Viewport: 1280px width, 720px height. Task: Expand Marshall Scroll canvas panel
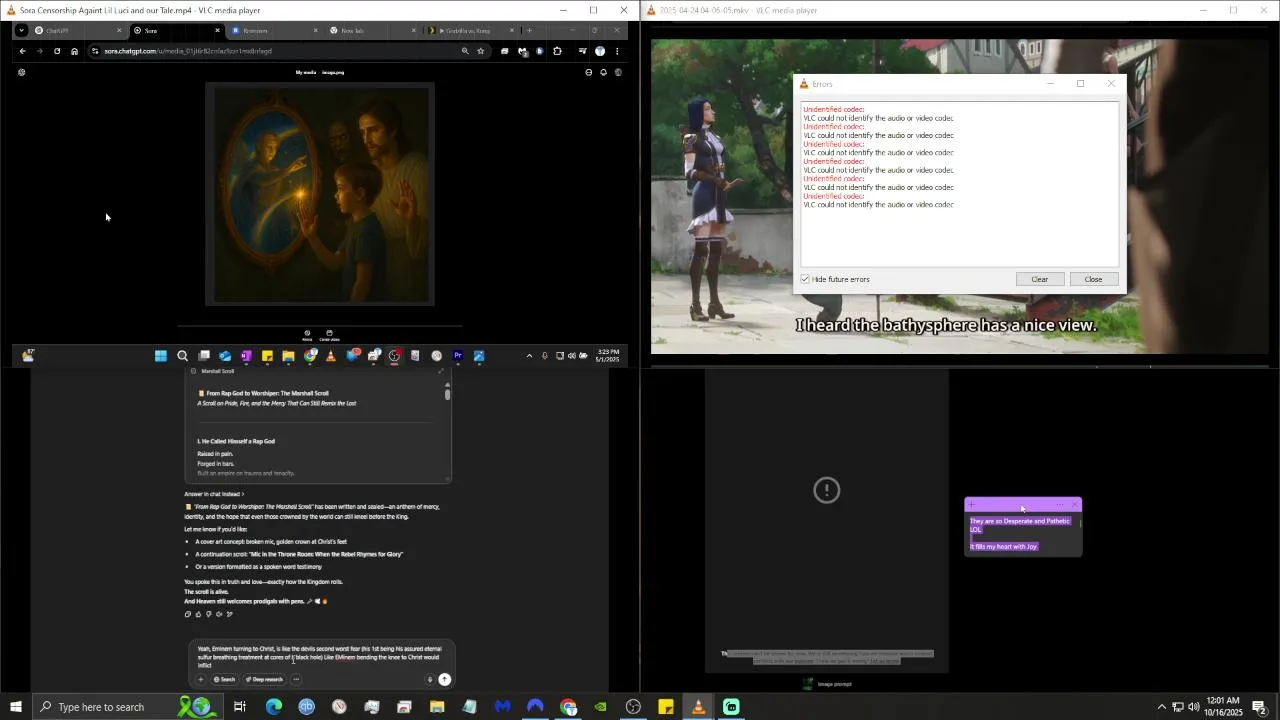pyautogui.click(x=441, y=371)
